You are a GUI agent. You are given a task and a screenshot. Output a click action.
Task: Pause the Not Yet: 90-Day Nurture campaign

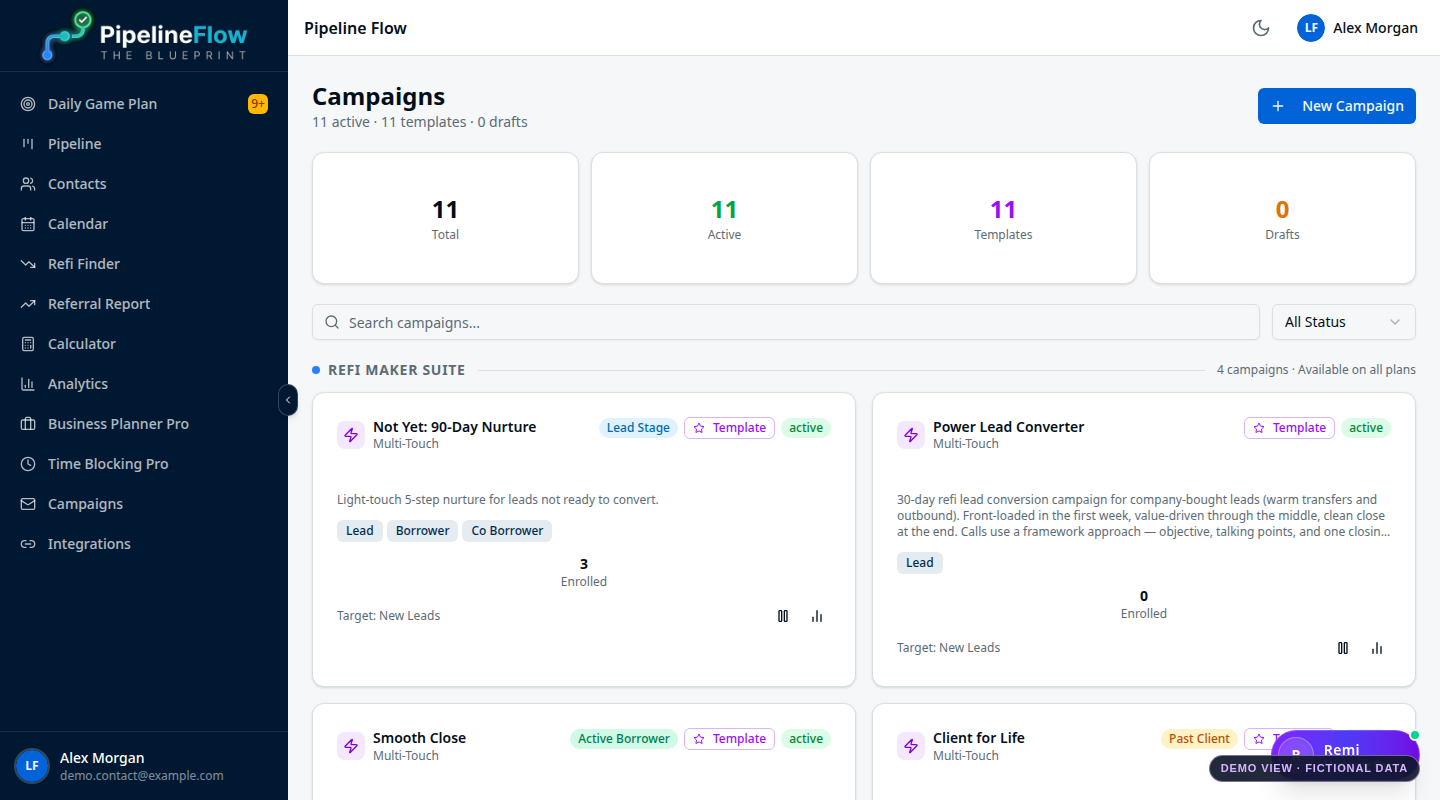click(783, 616)
